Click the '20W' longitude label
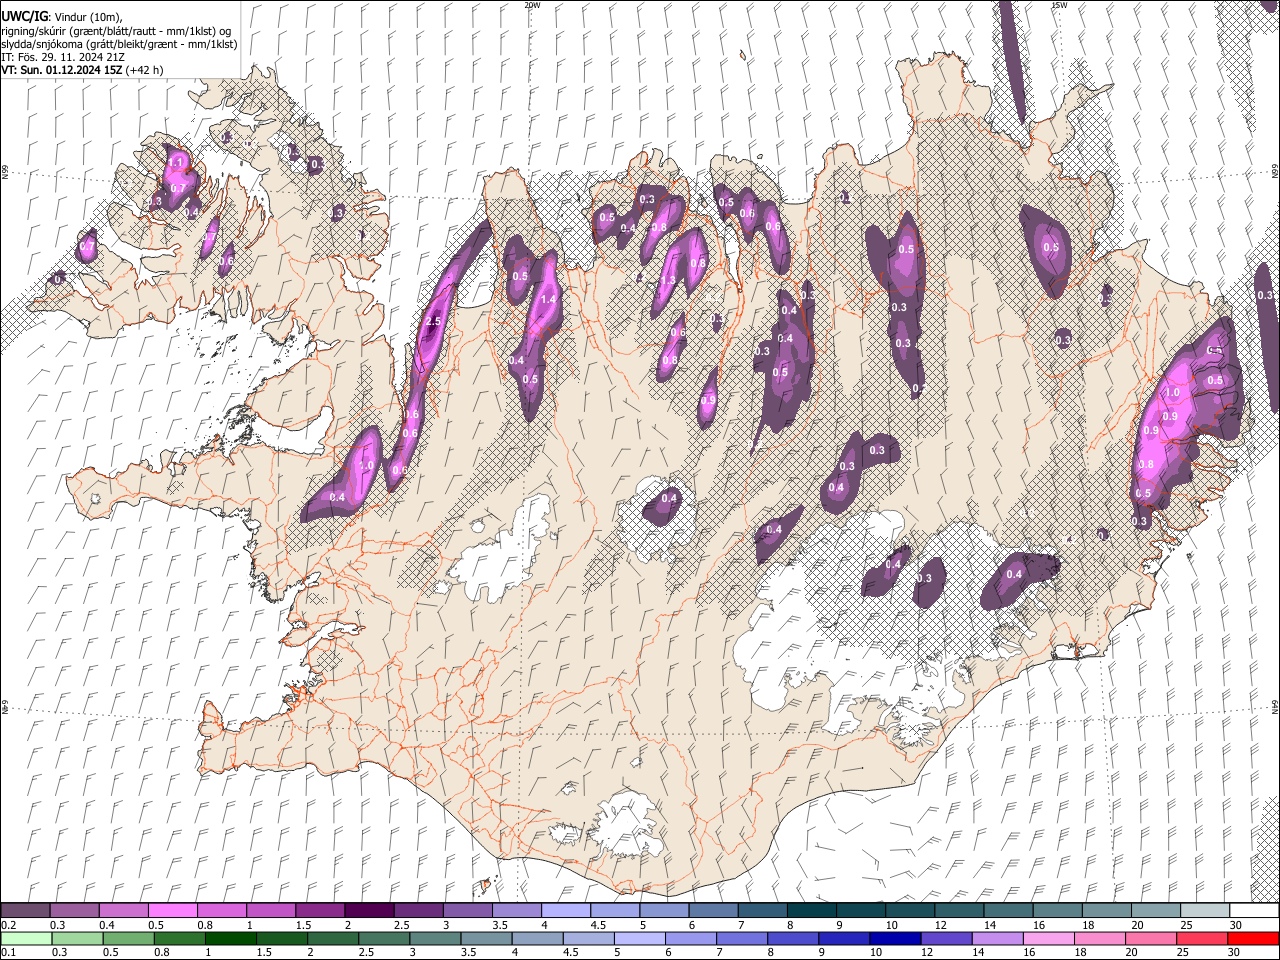The height and width of the screenshot is (960, 1280). (x=532, y=5)
